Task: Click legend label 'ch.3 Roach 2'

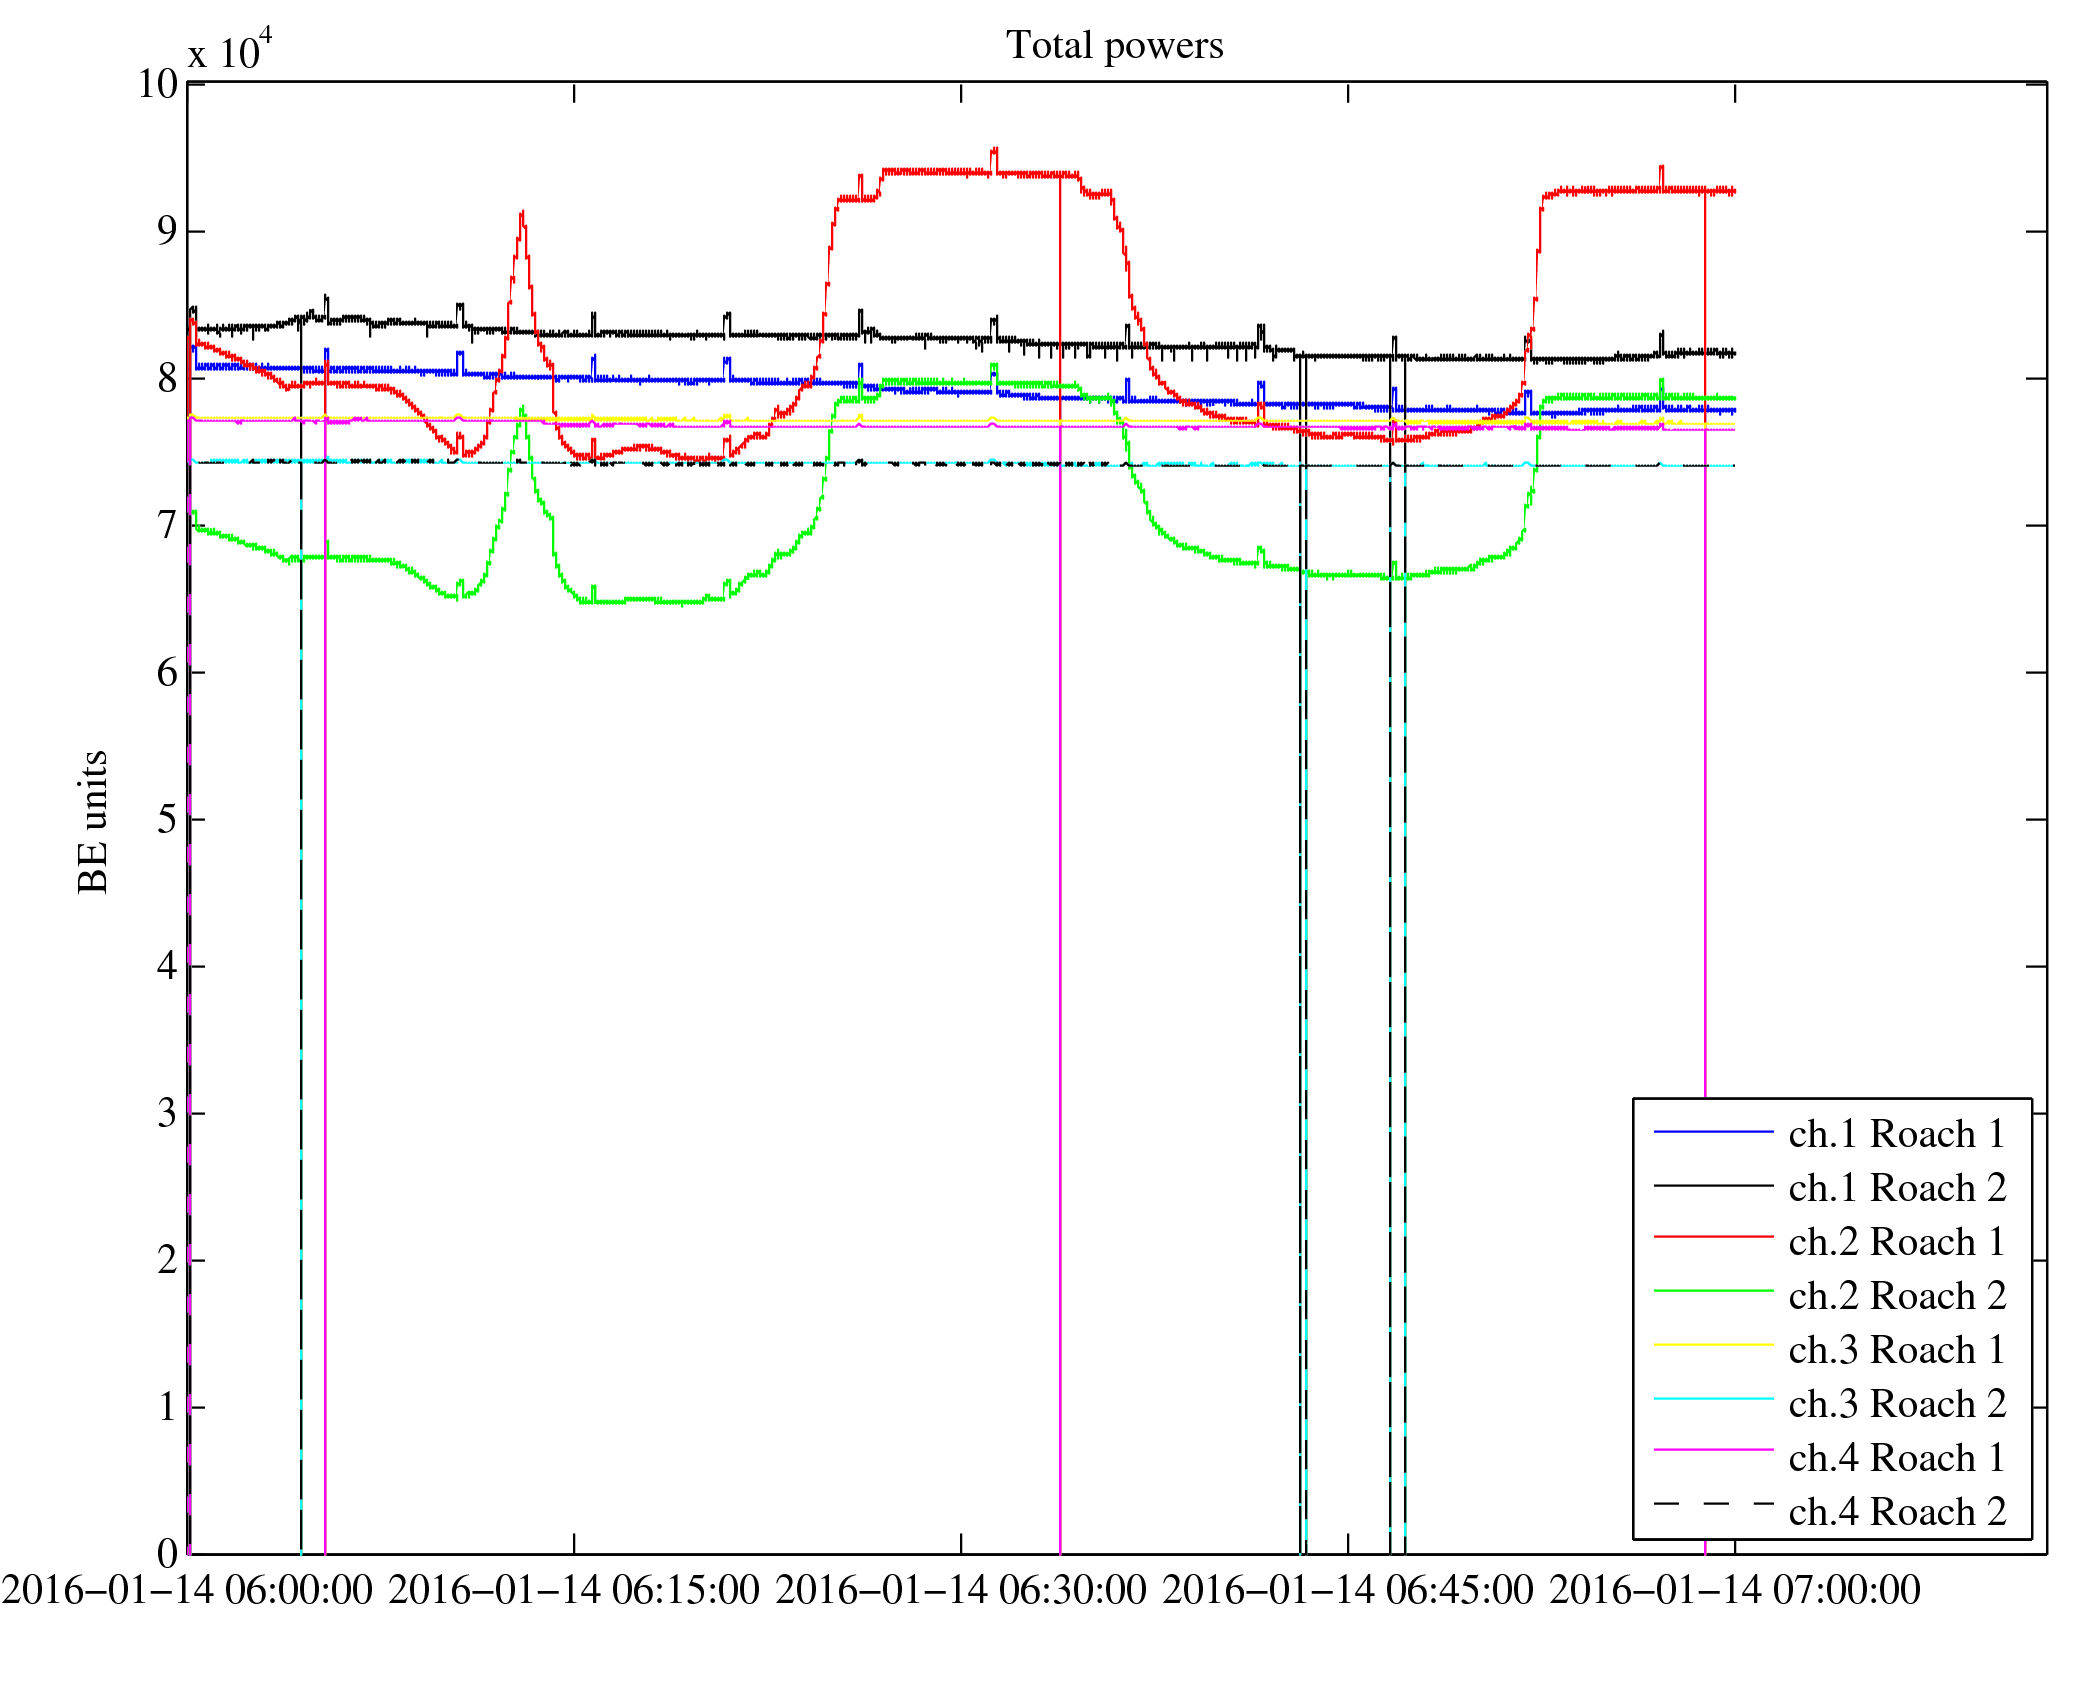Action: [1897, 1404]
